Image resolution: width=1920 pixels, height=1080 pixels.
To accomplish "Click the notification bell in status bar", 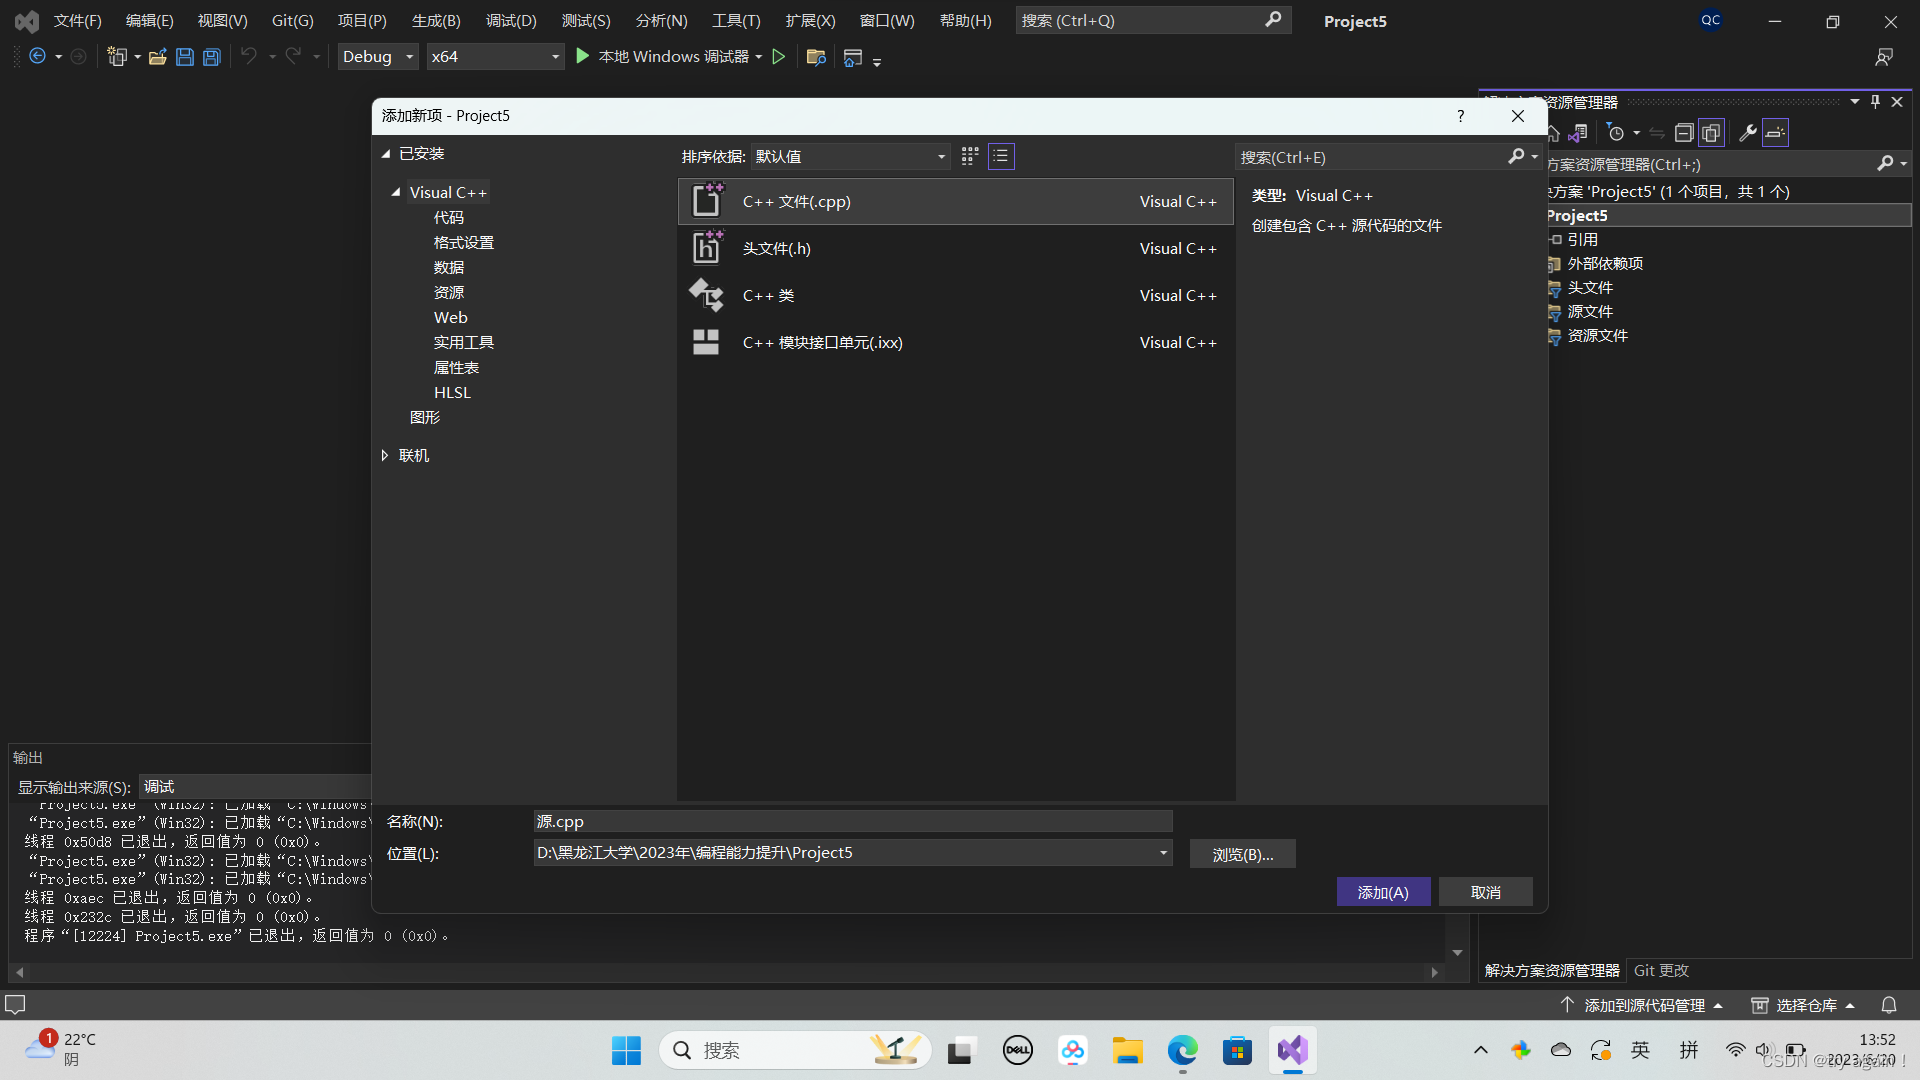I will click(1889, 1005).
